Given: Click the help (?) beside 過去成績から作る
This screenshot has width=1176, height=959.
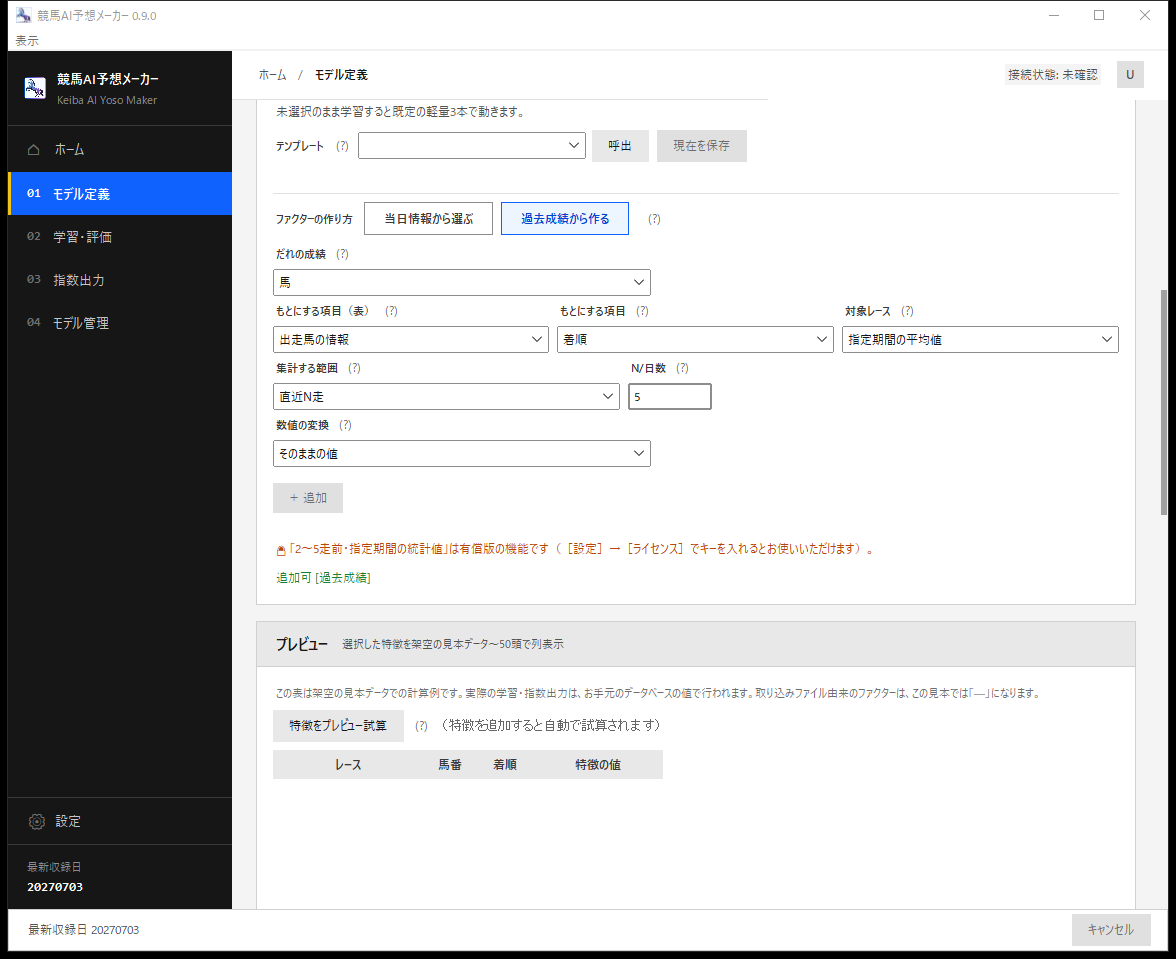Looking at the screenshot, I should pyautogui.click(x=654, y=219).
